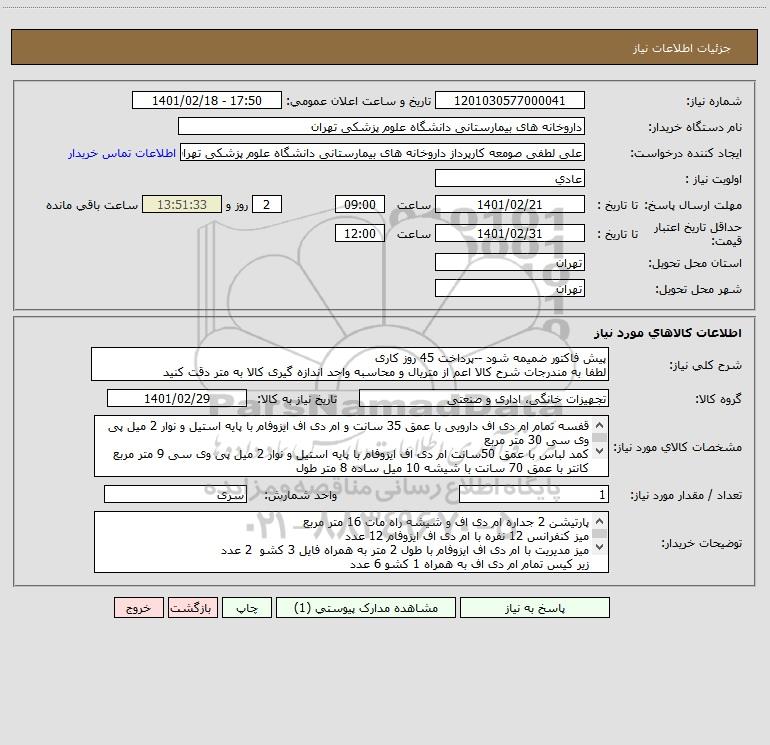Click the ساعت باقی مانده label
The width and height of the screenshot is (770, 745).
point(92,205)
